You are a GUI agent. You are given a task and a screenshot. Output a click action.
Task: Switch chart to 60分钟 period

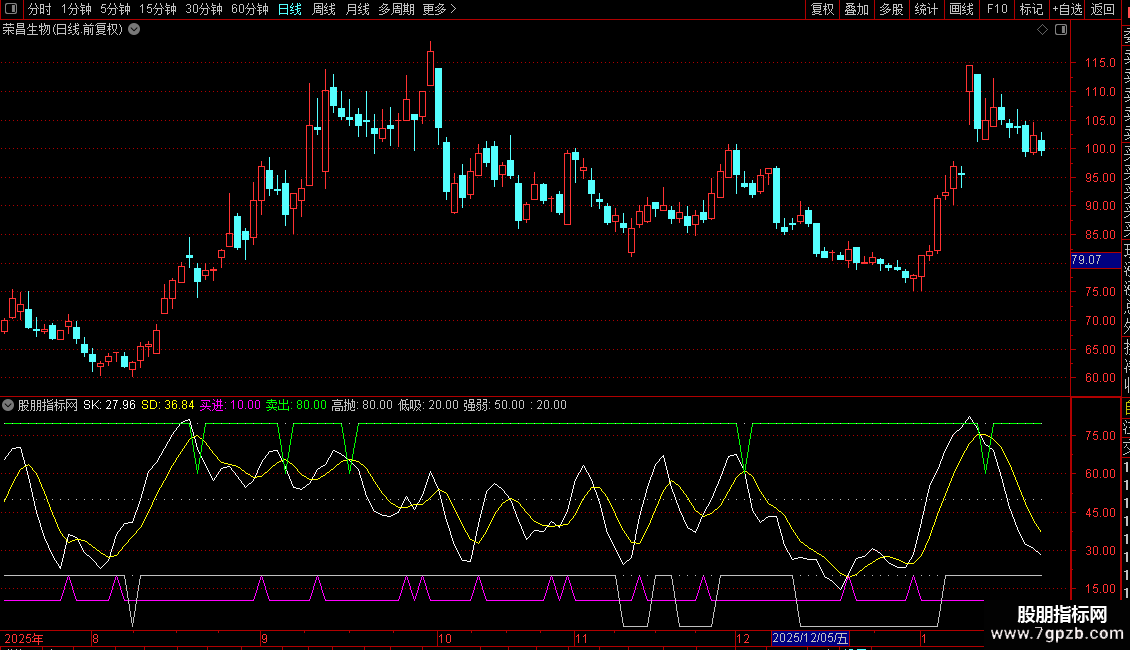[x=249, y=9]
